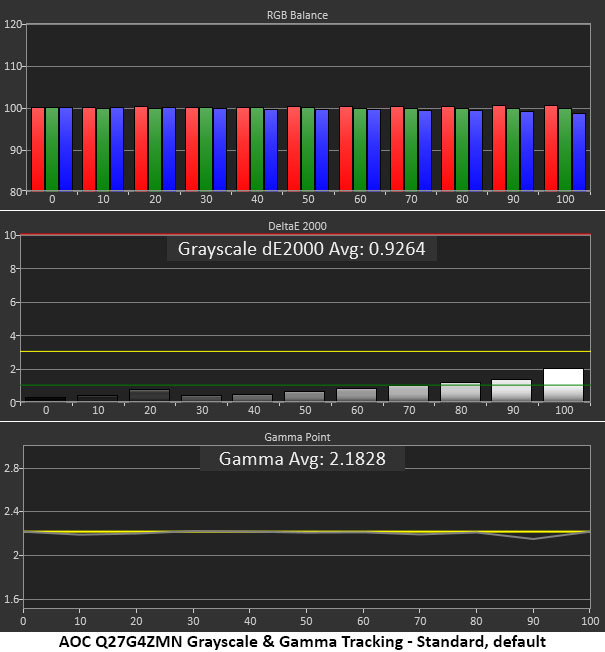Click the DeltaE bar at level 70
Image resolution: width=605 pixels, height=652 pixels.
pyautogui.click(x=408, y=394)
